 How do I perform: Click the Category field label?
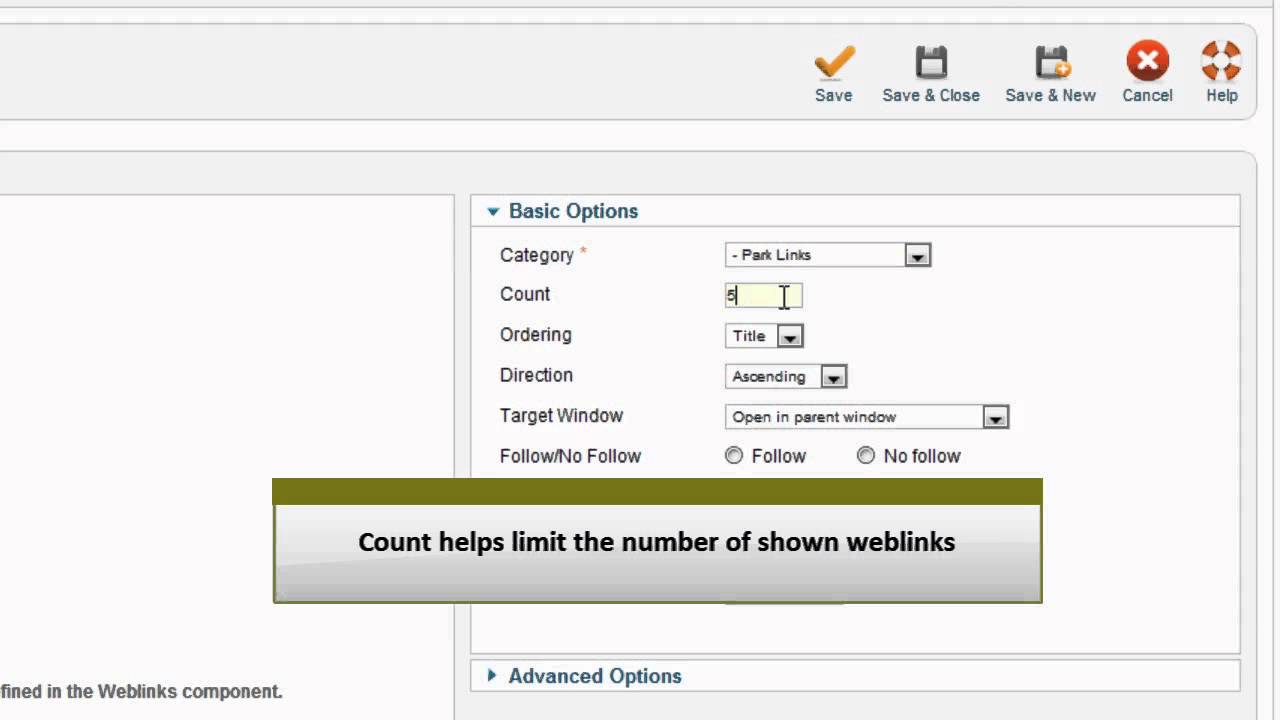[x=537, y=255]
